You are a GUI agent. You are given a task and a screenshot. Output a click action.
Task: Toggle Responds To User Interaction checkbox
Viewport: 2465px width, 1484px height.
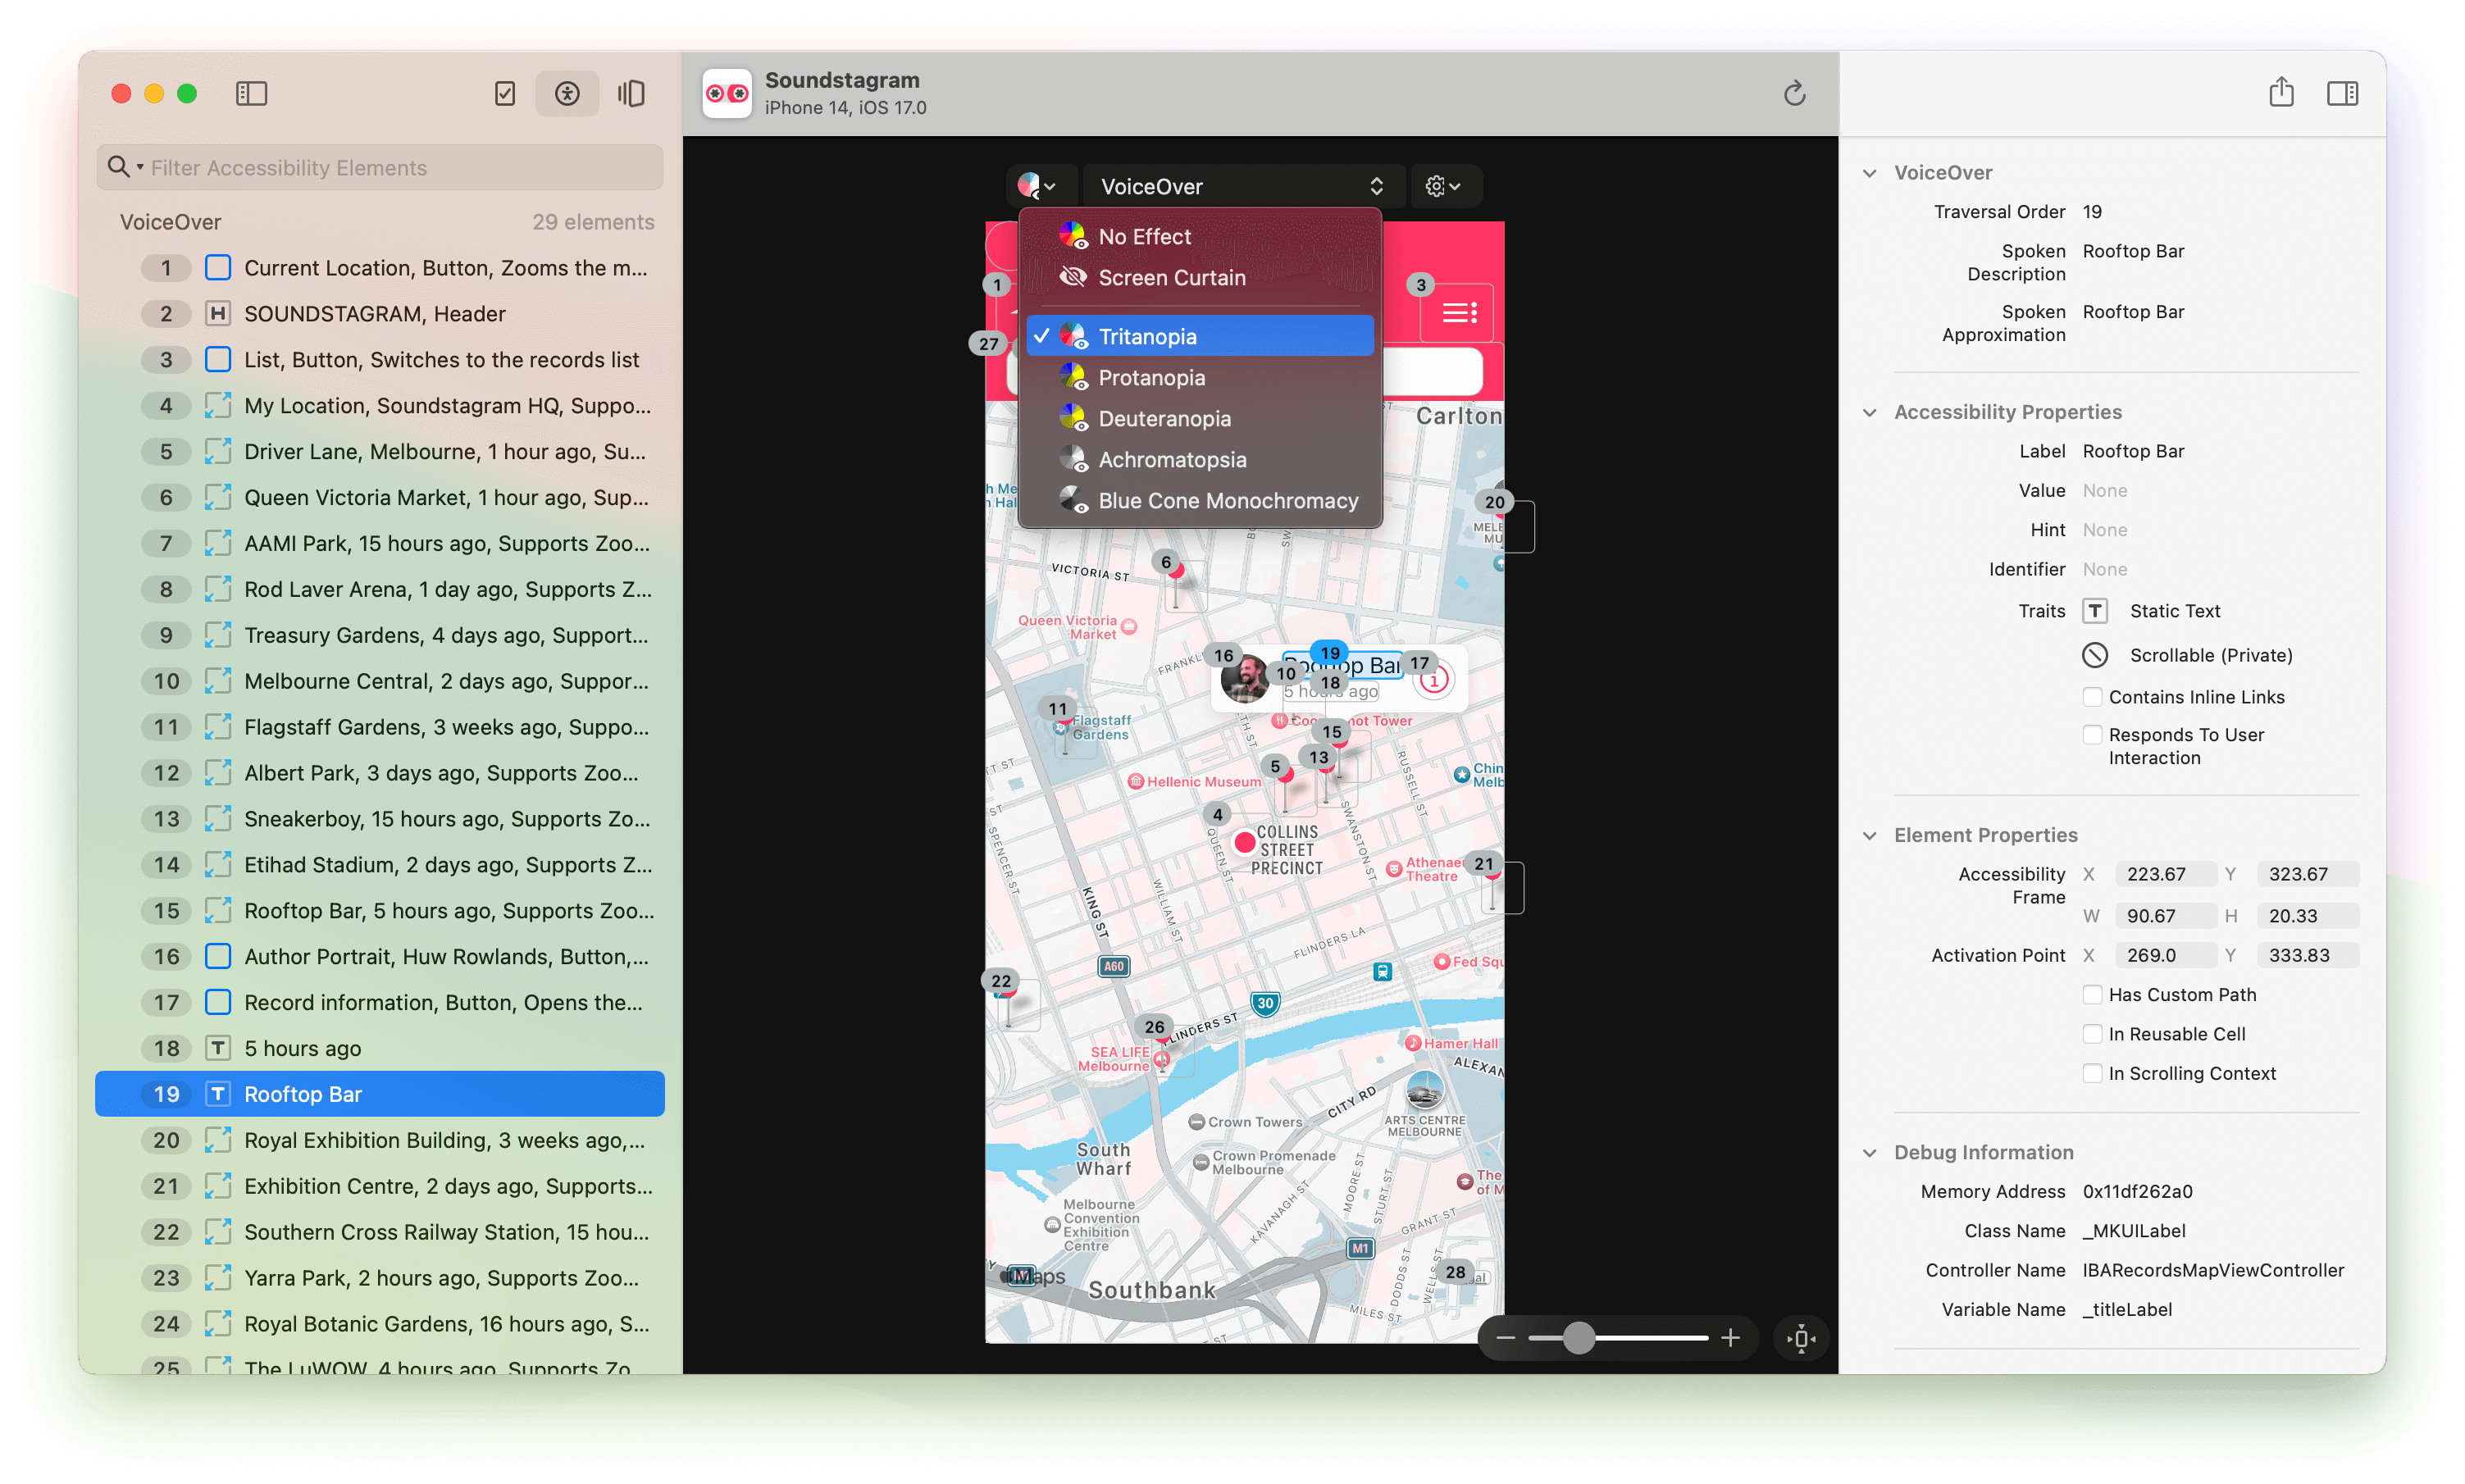[2092, 734]
